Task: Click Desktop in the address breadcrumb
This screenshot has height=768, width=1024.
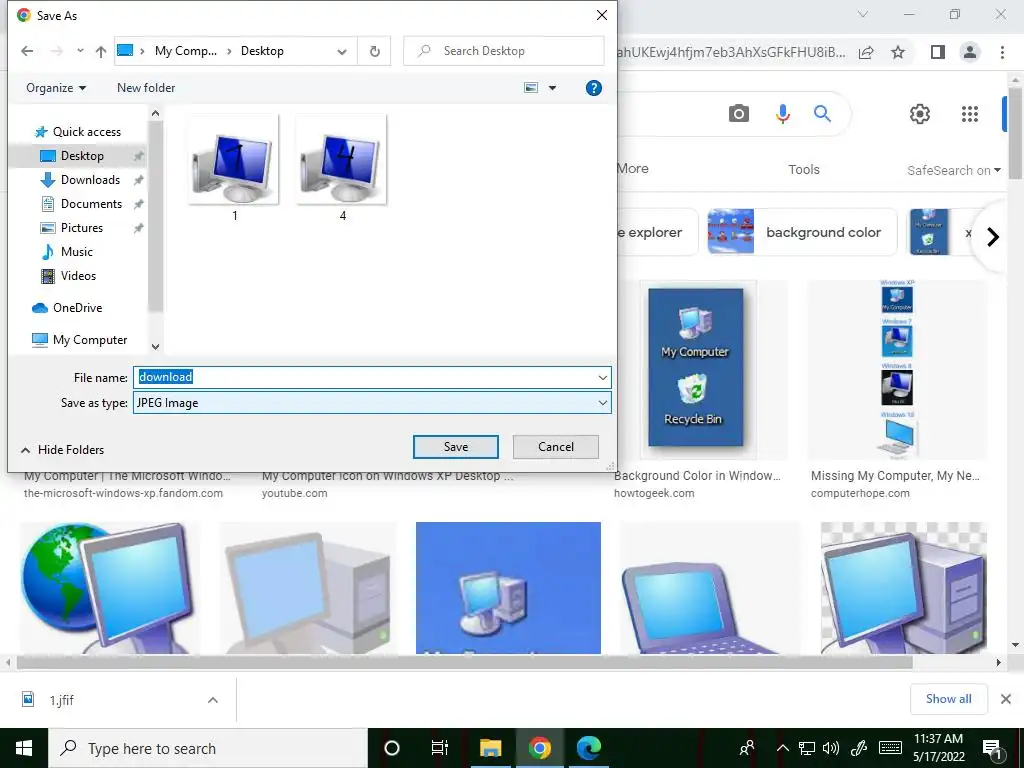Action: click(x=262, y=51)
